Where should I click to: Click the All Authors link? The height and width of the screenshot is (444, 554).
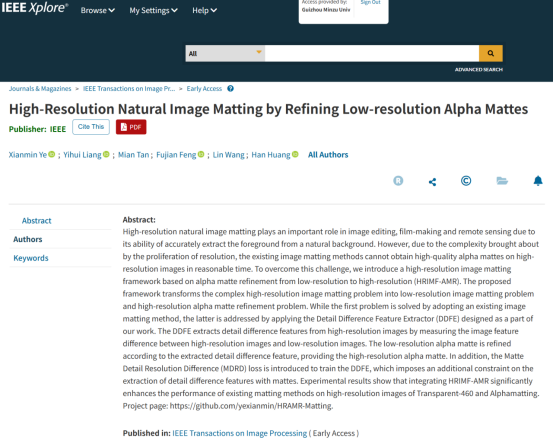[x=328, y=155]
